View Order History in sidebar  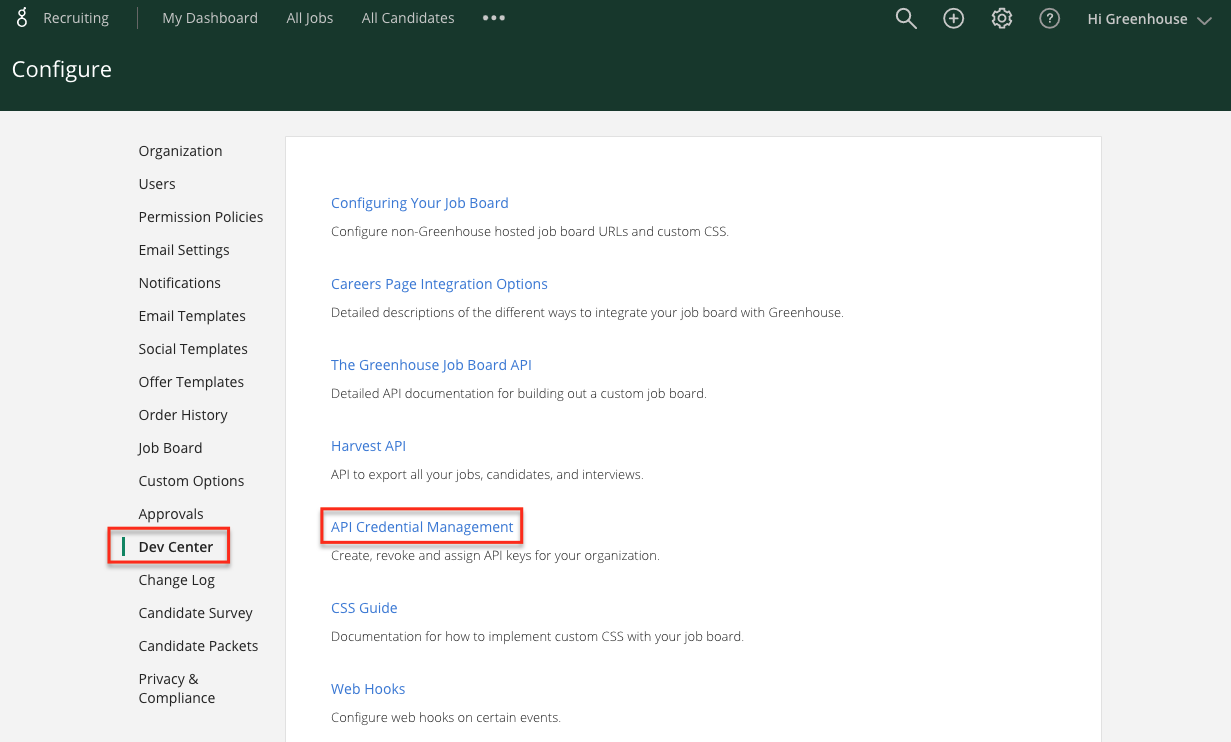point(183,415)
